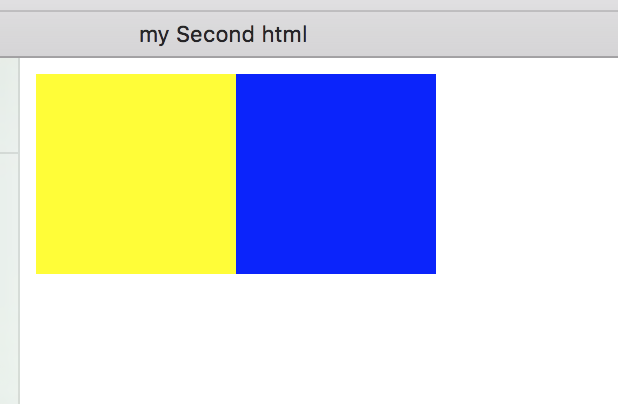Click the empty tab bar right of the title
This screenshot has height=404, width=618.
coord(460,35)
